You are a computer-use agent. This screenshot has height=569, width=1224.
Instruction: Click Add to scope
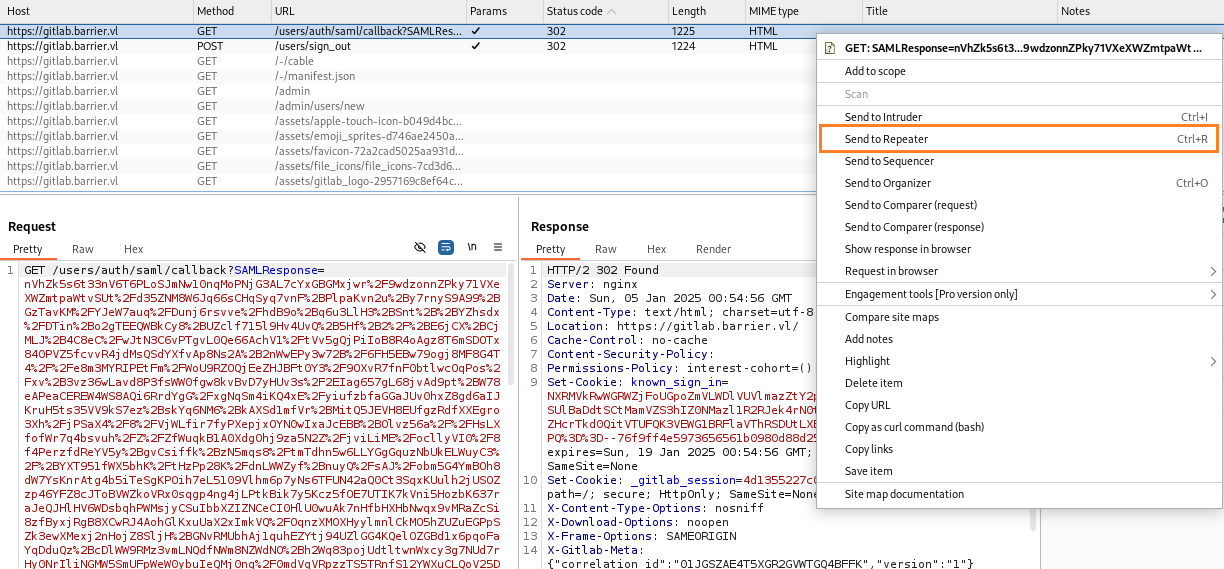tap(1018, 71)
